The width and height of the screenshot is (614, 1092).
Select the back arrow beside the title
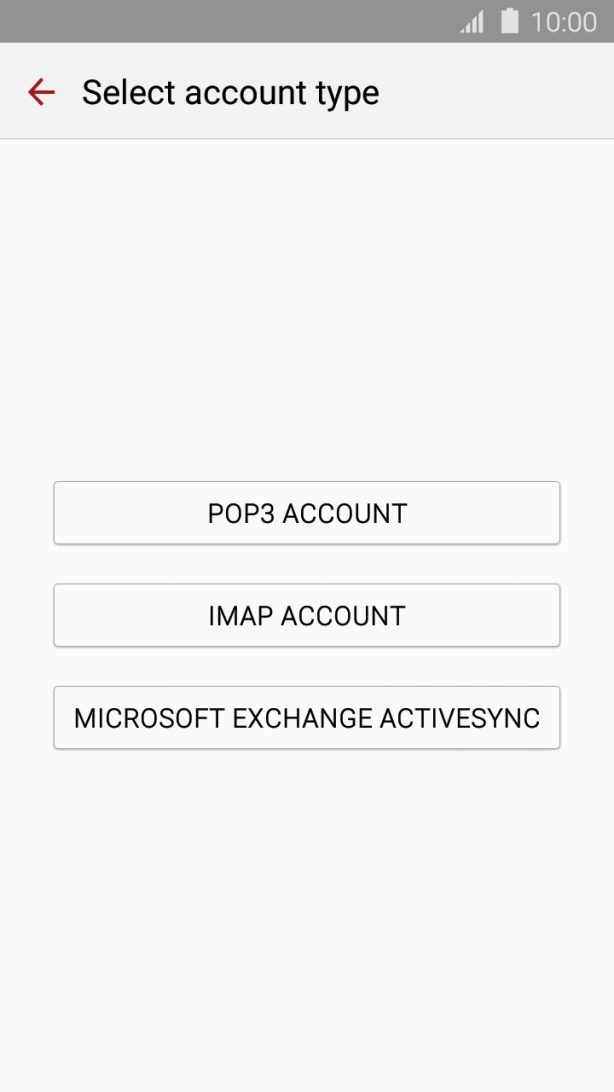pyautogui.click(x=40, y=92)
